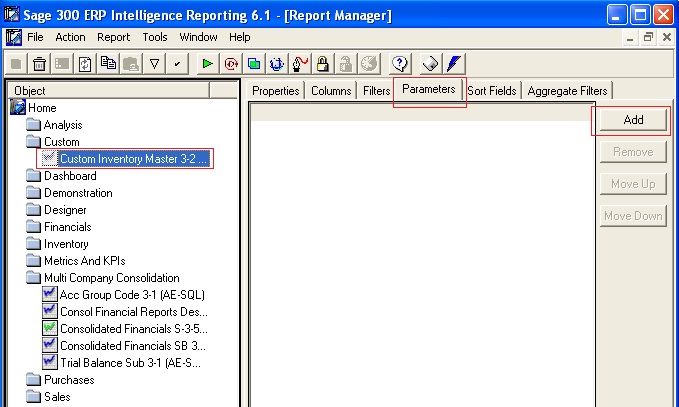Select the Metrics And KPIs folder
This screenshot has height=407, width=679.
click(84, 261)
